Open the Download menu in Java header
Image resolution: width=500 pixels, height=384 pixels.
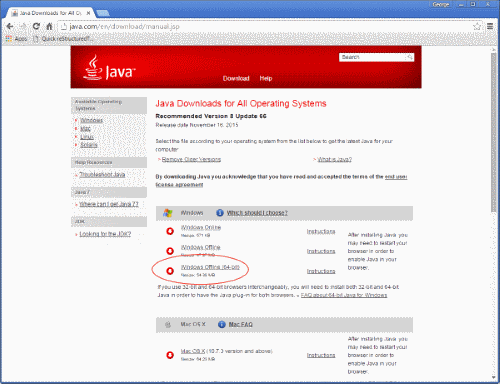[x=236, y=78]
